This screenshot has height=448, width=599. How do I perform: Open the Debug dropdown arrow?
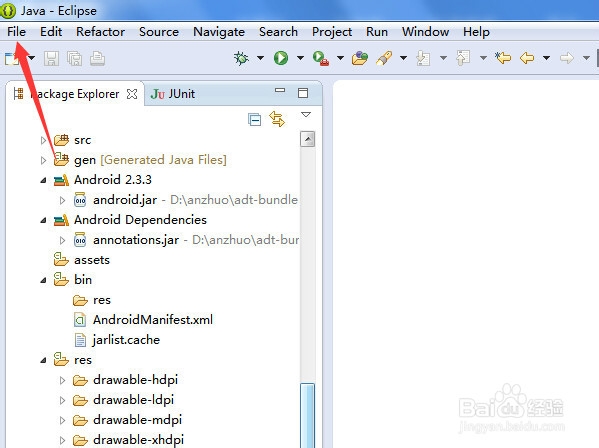pyautogui.click(x=260, y=58)
